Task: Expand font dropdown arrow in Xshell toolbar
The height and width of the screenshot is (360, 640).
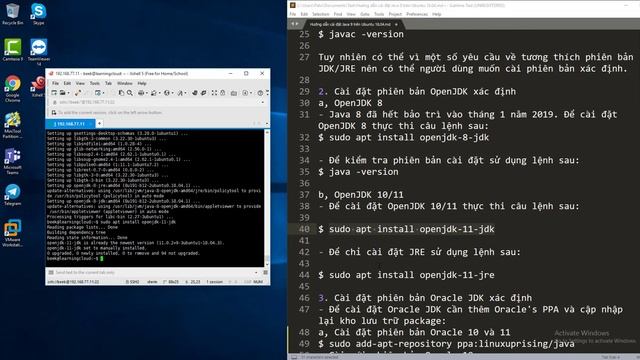Action: pos(185,93)
